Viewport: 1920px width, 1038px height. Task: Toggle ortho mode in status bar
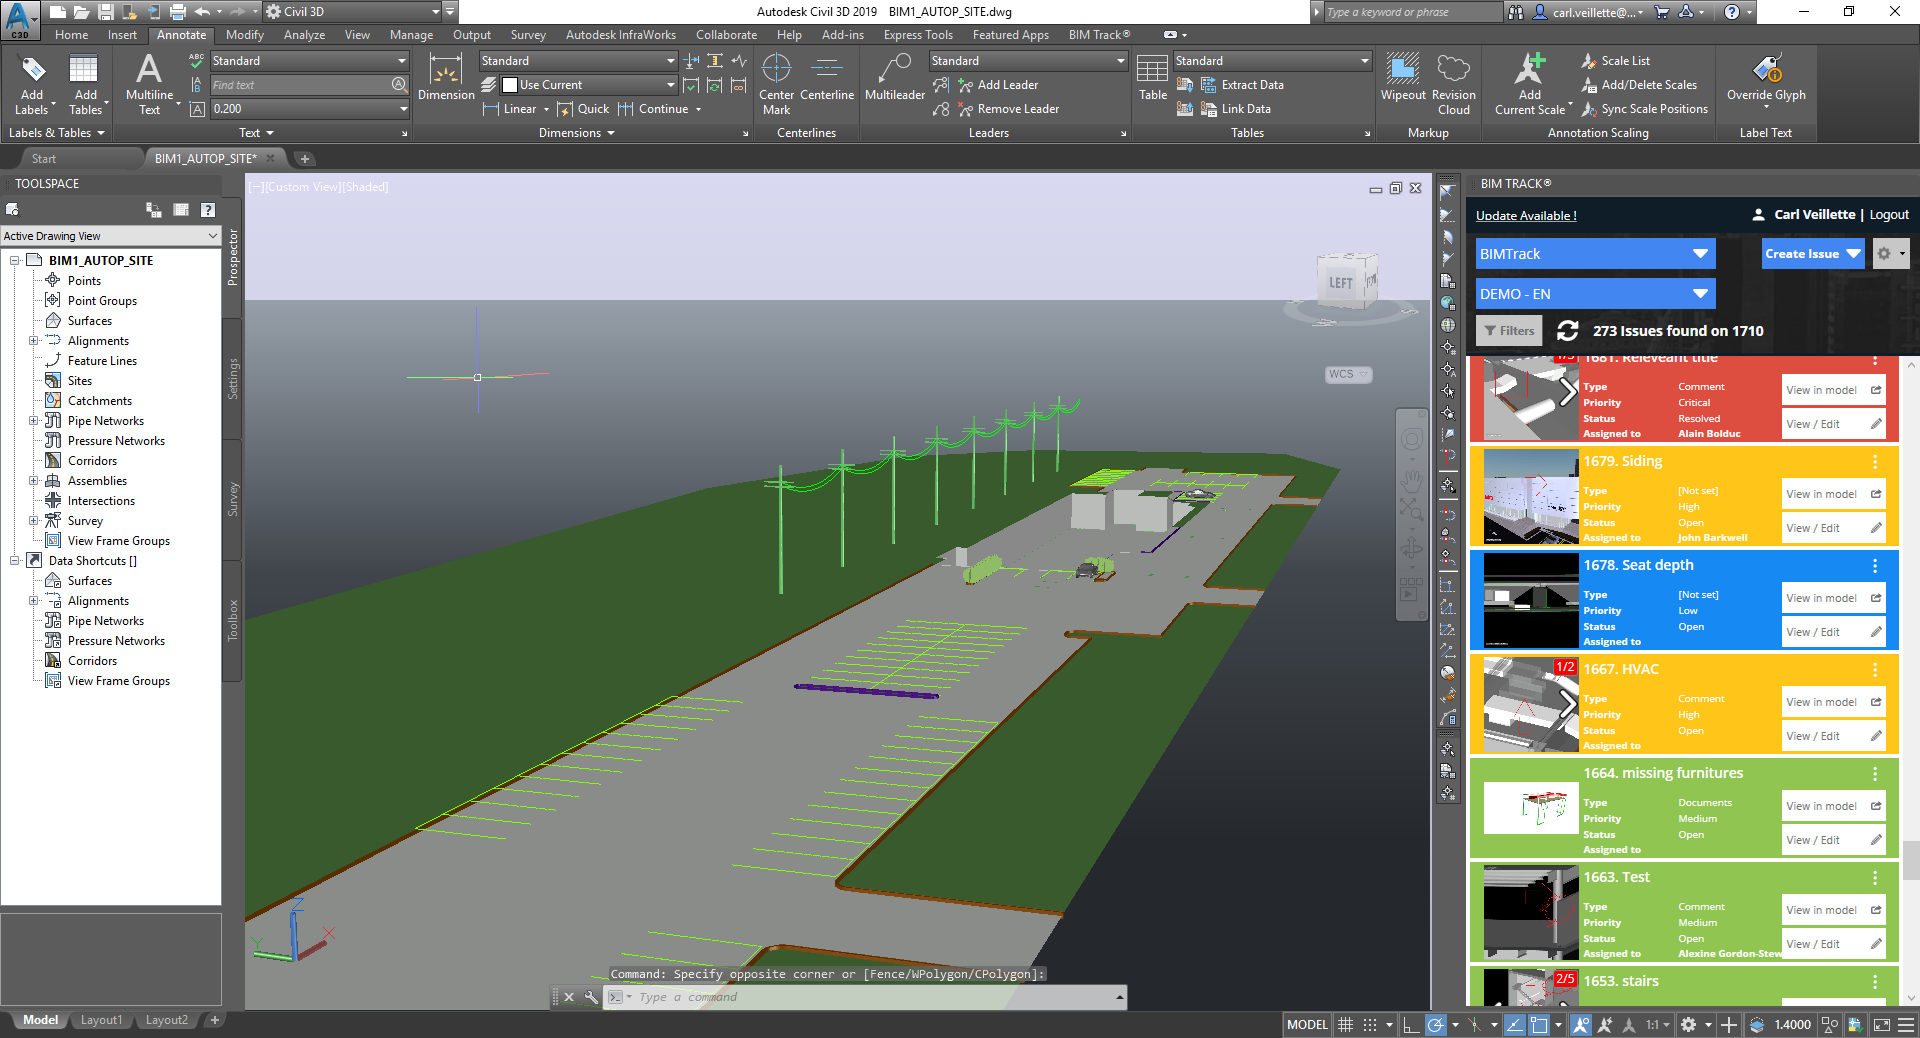tap(1411, 1024)
